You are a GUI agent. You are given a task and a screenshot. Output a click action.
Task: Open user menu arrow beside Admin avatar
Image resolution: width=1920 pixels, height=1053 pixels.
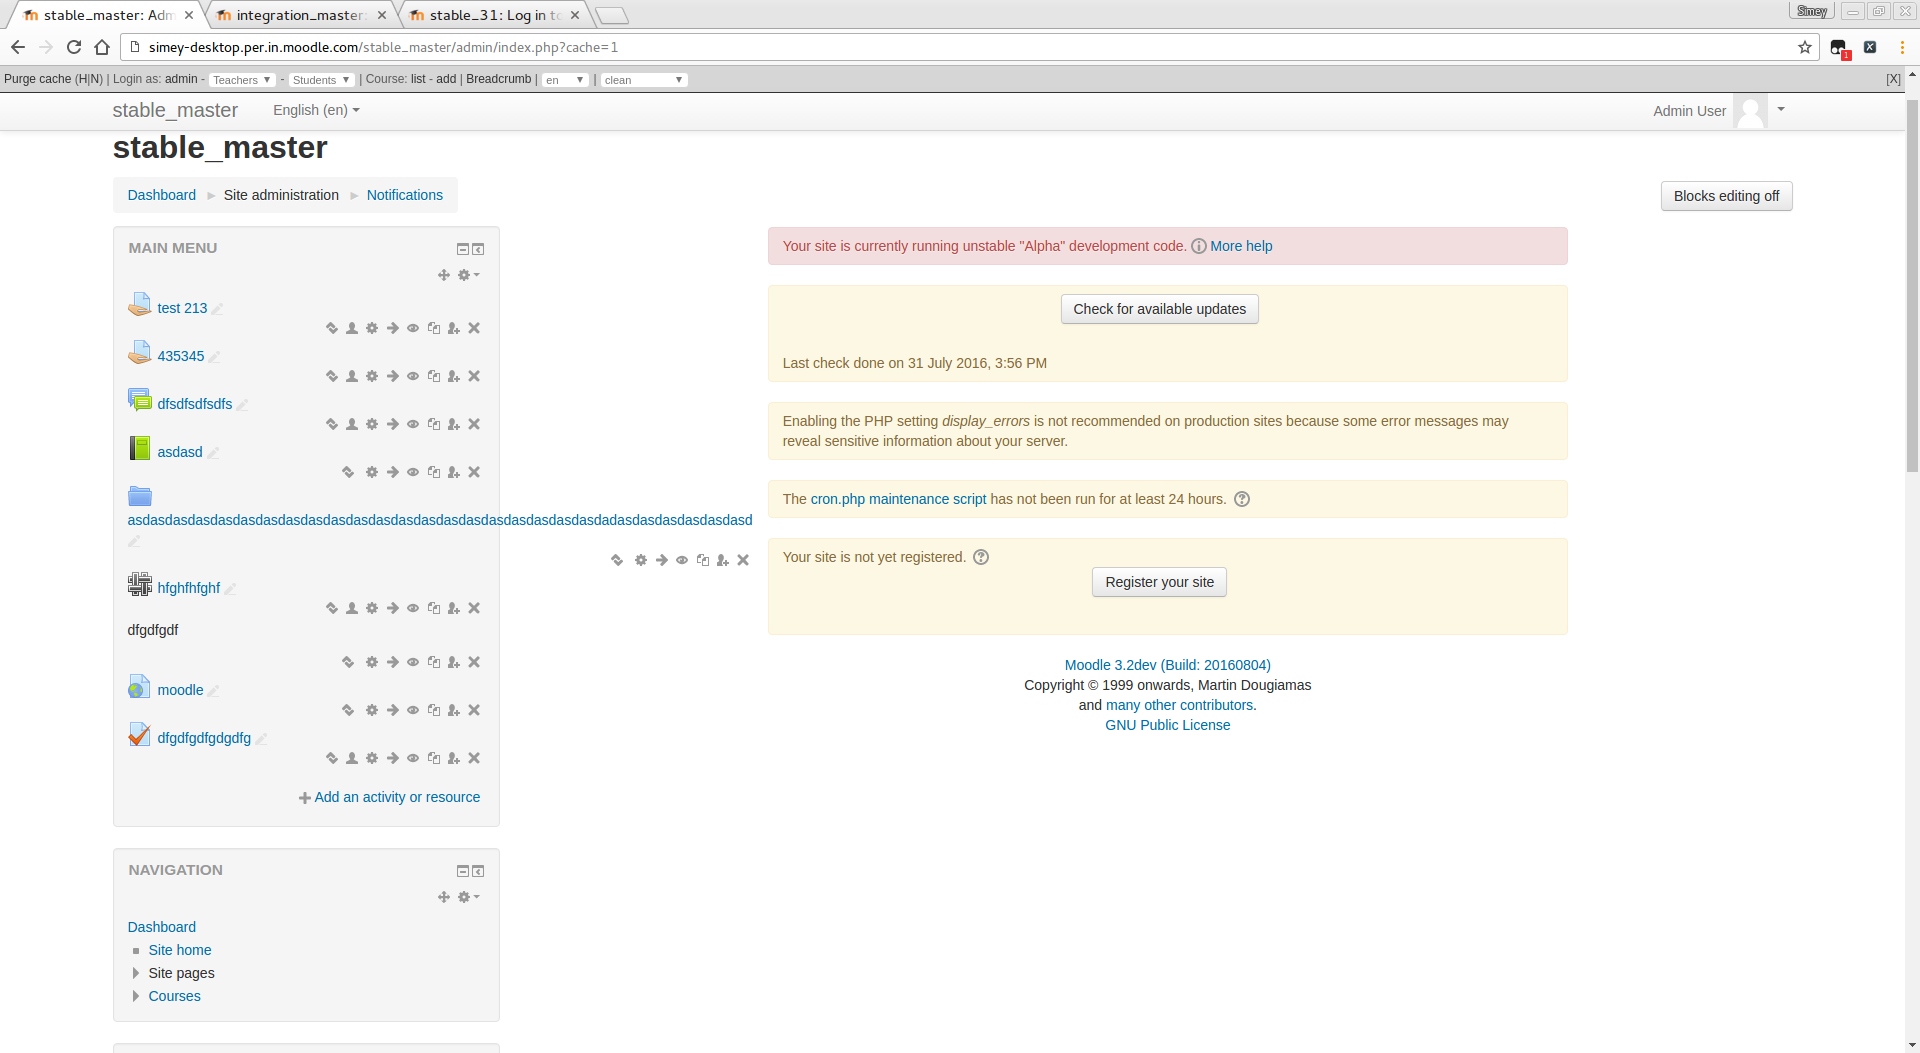pyautogui.click(x=1781, y=109)
